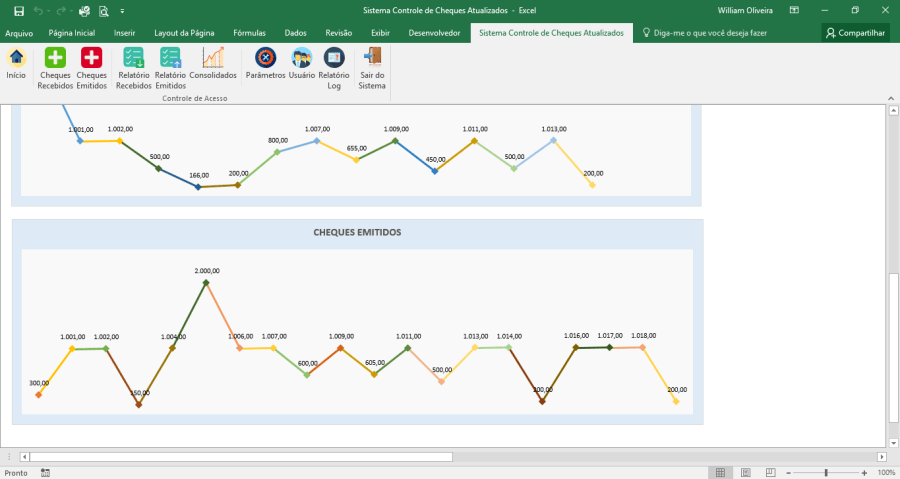Select Sistema Controle de Cheques Atualizados tab

(x=552, y=33)
